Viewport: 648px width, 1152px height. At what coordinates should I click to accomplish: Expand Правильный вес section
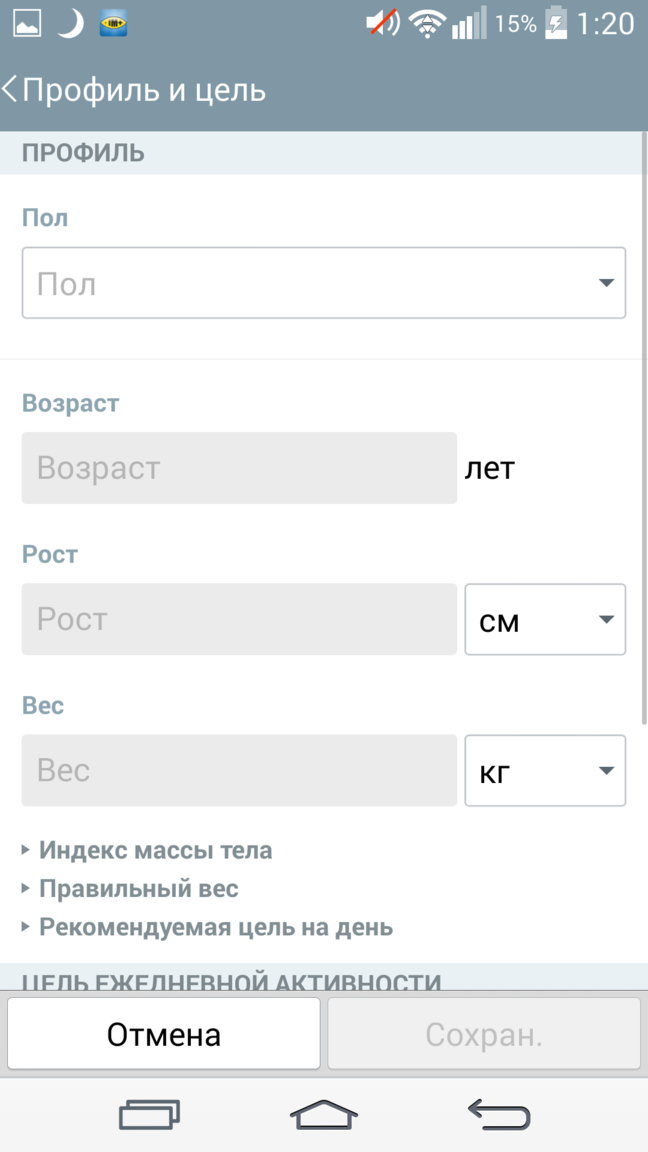pos(130,889)
